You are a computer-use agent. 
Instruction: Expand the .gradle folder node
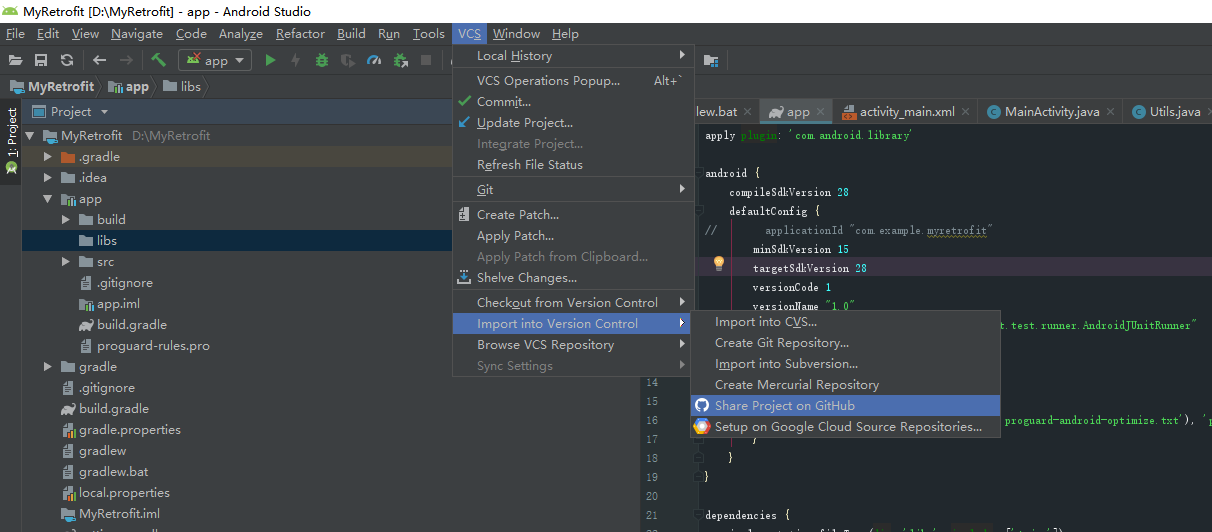point(48,157)
